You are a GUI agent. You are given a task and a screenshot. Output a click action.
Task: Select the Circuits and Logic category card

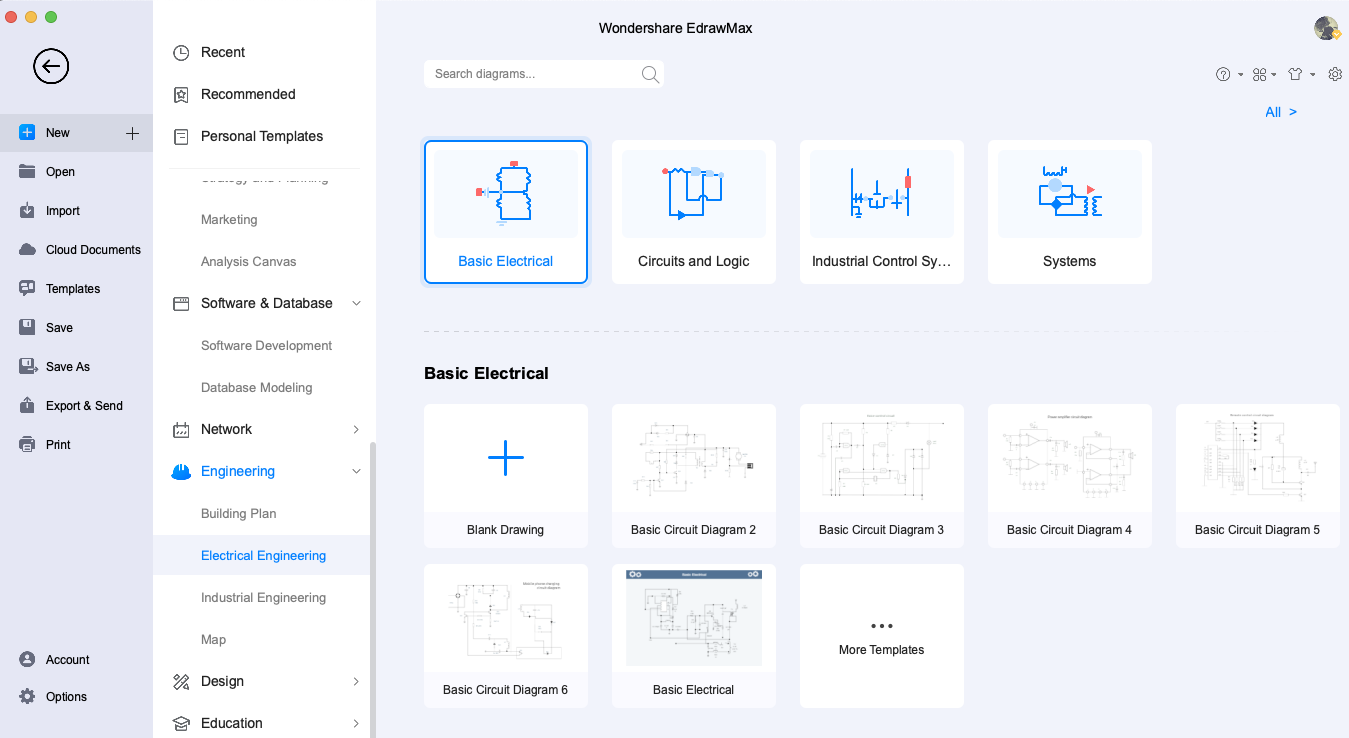coord(694,212)
